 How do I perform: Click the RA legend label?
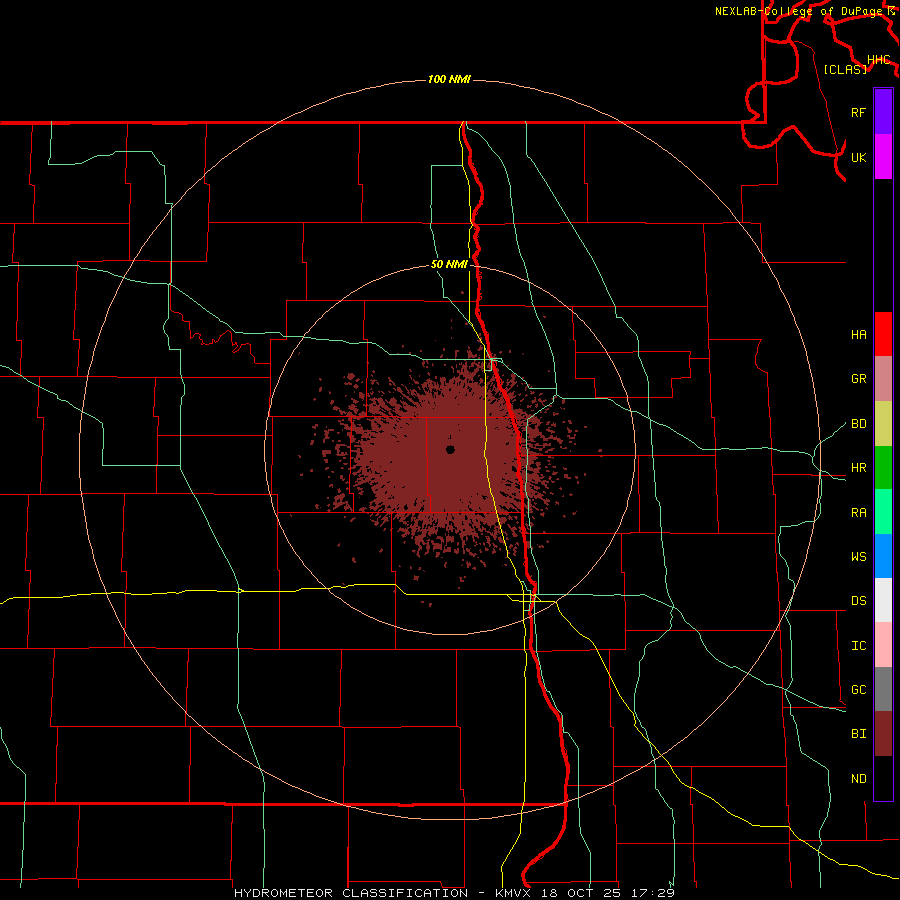click(x=858, y=513)
